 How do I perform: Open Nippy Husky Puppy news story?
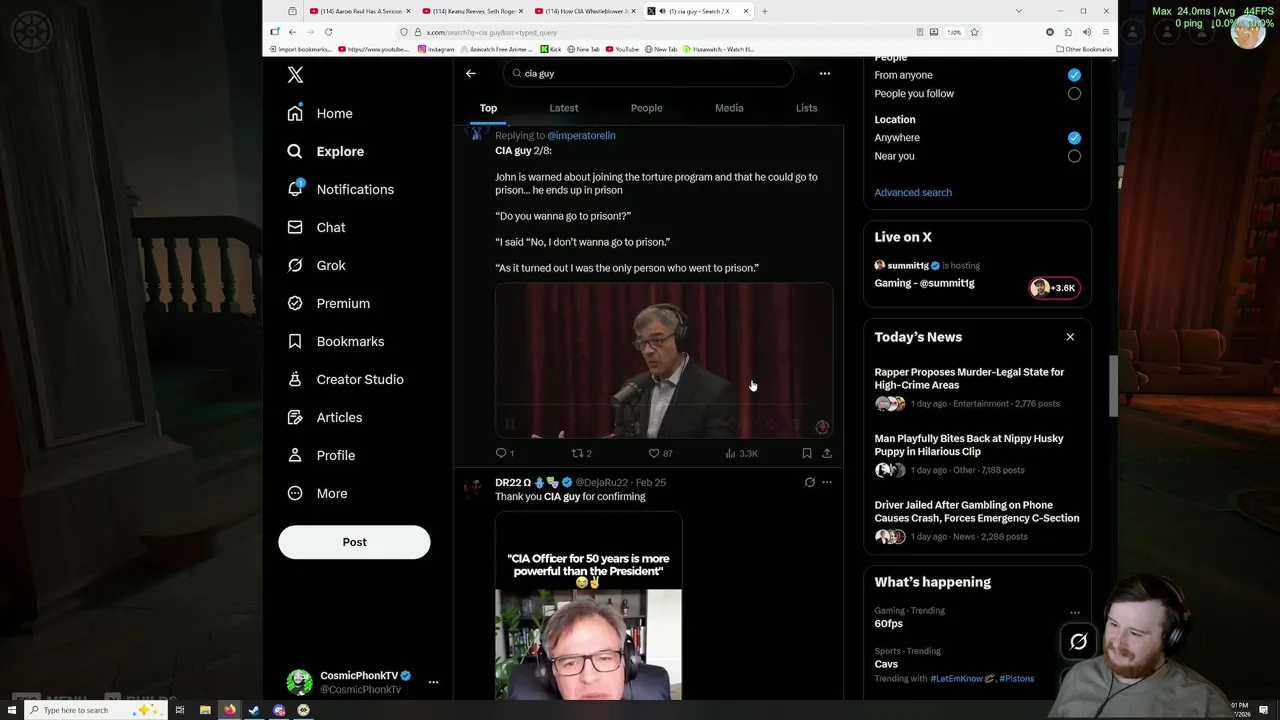(x=969, y=445)
